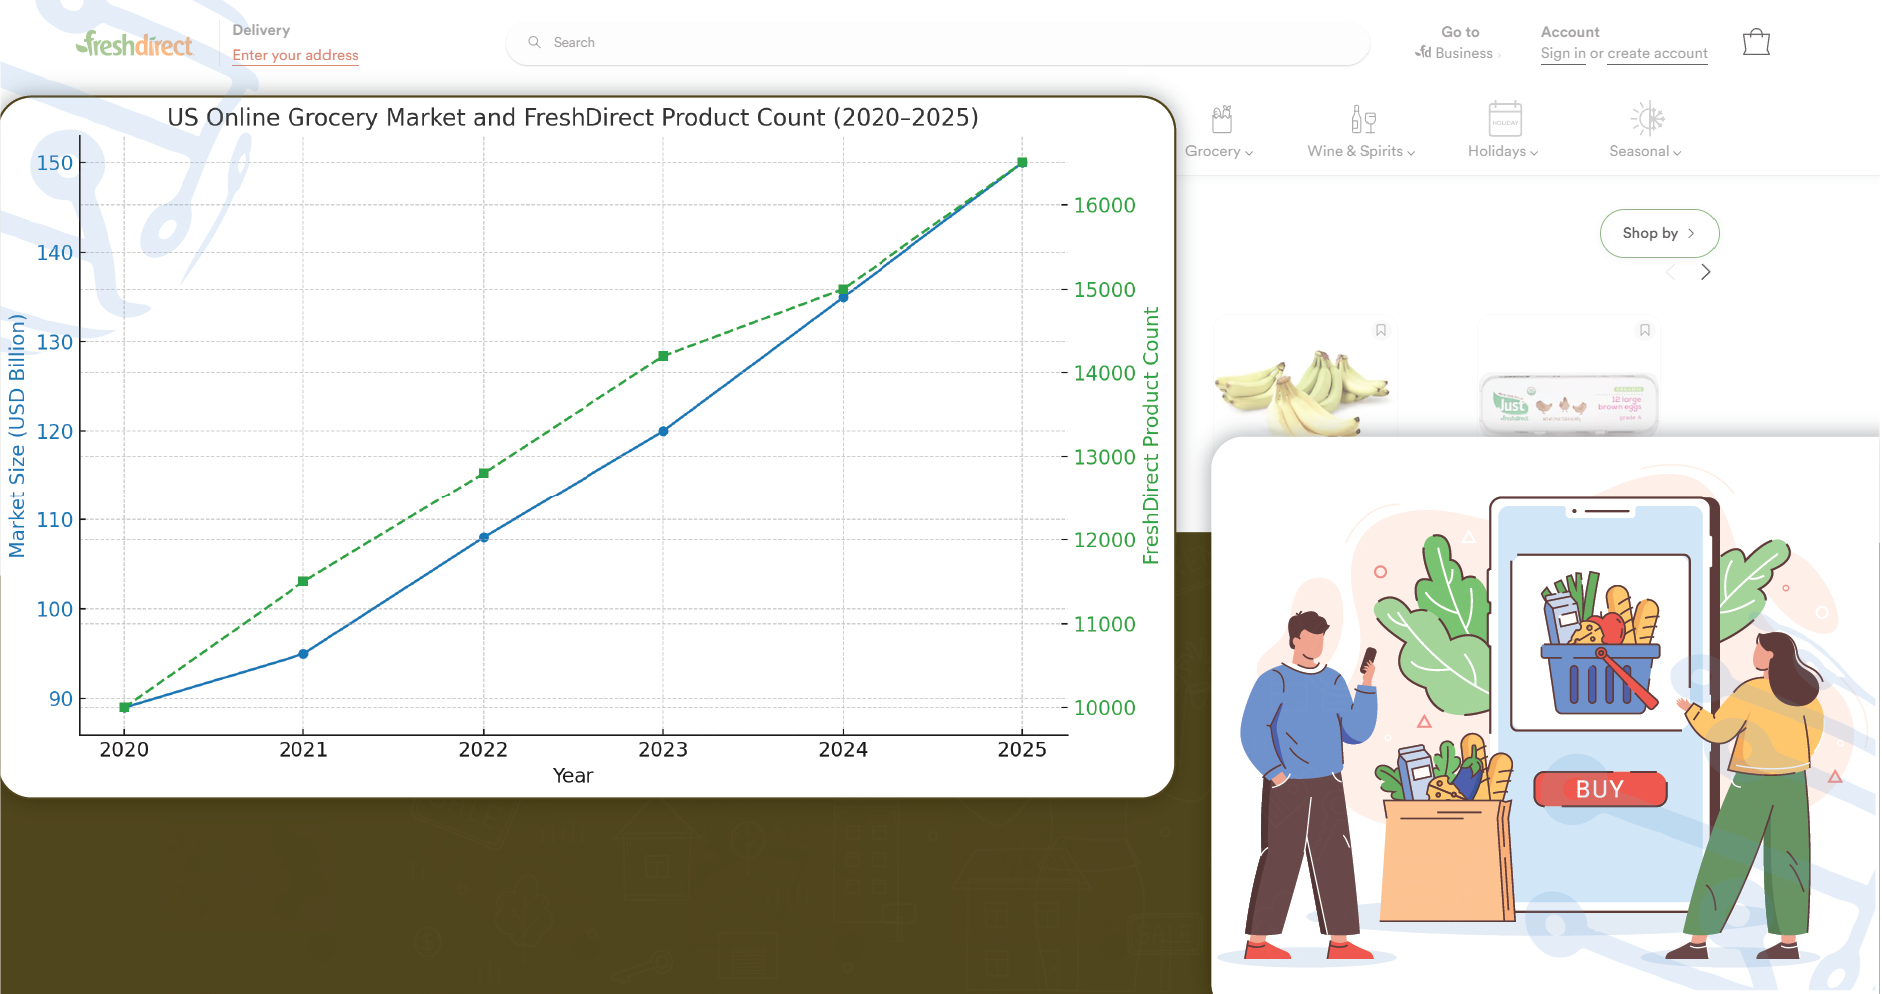The width and height of the screenshot is (1882, 994).
Task: Open the shopping bag cart icon
Action: click(1756, 42)
